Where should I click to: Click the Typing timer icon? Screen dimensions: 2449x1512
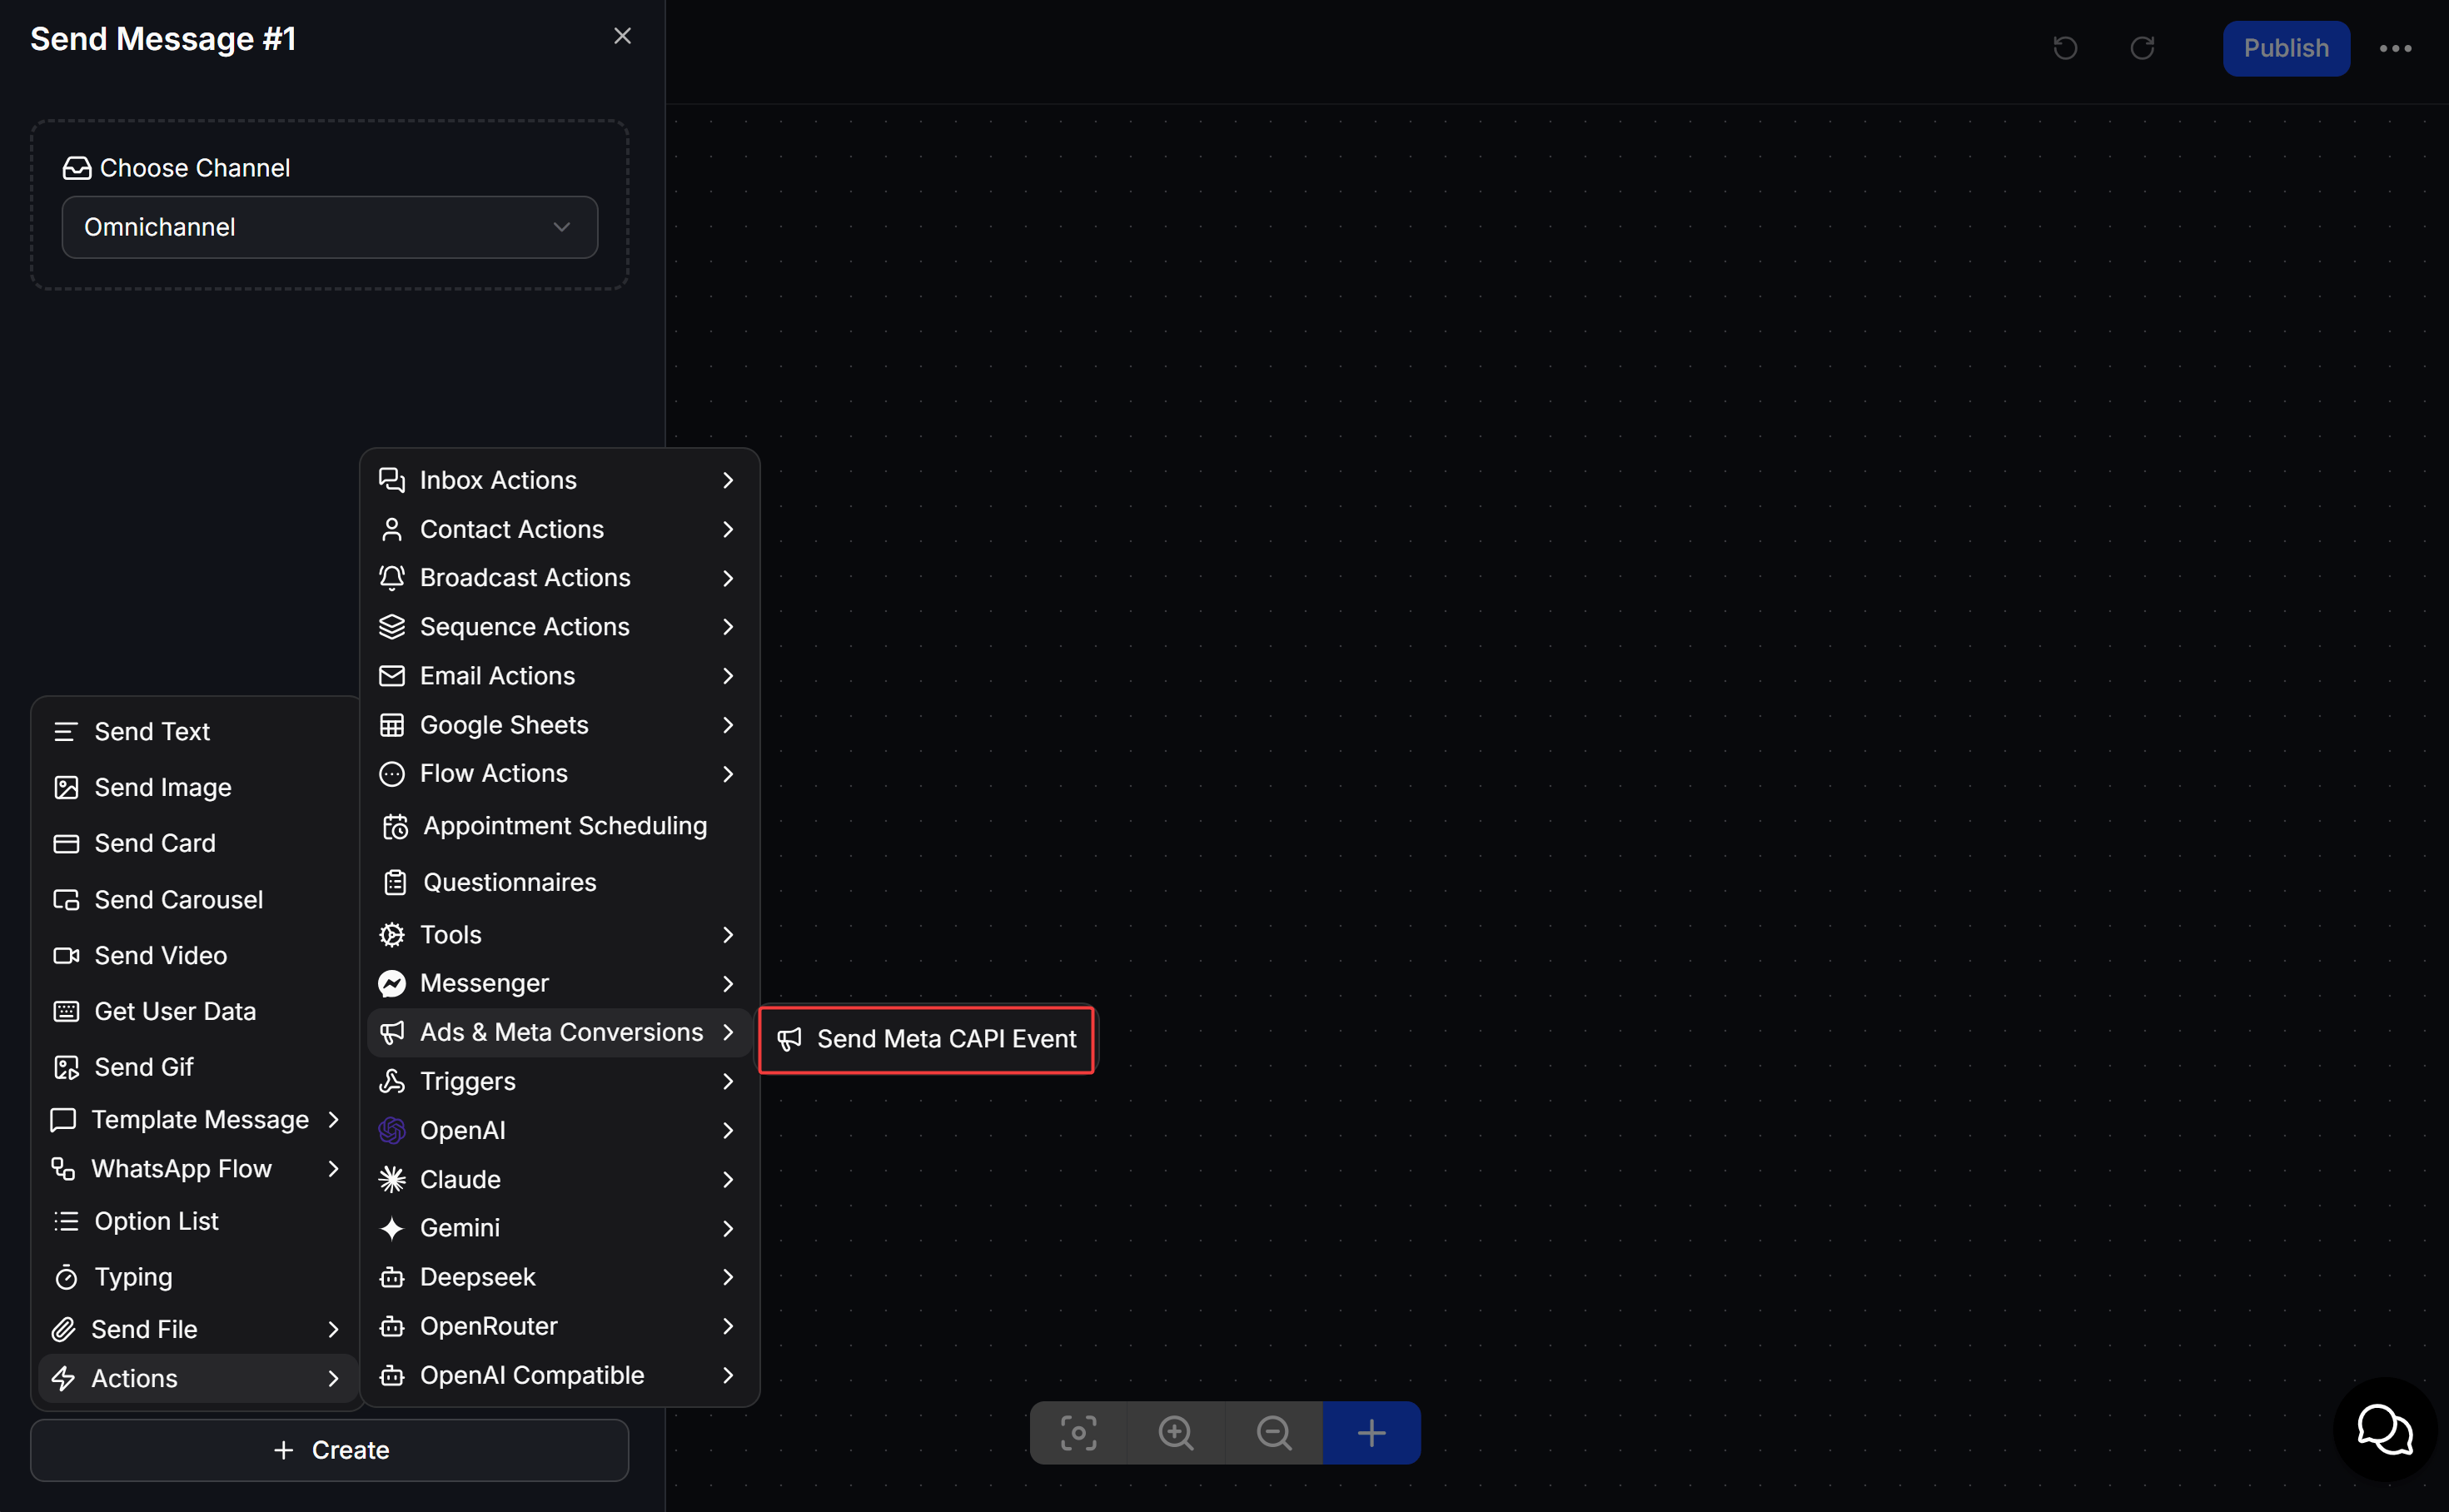(x=66, y=1277)
